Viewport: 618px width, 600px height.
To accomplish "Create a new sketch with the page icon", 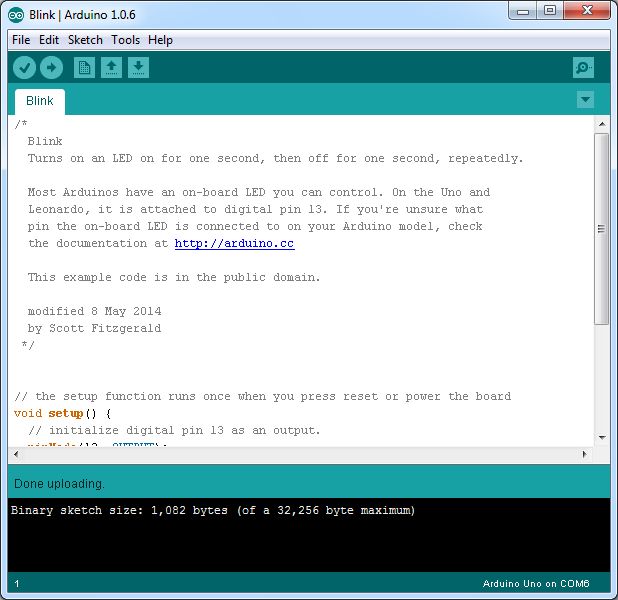I will [84, 68].
